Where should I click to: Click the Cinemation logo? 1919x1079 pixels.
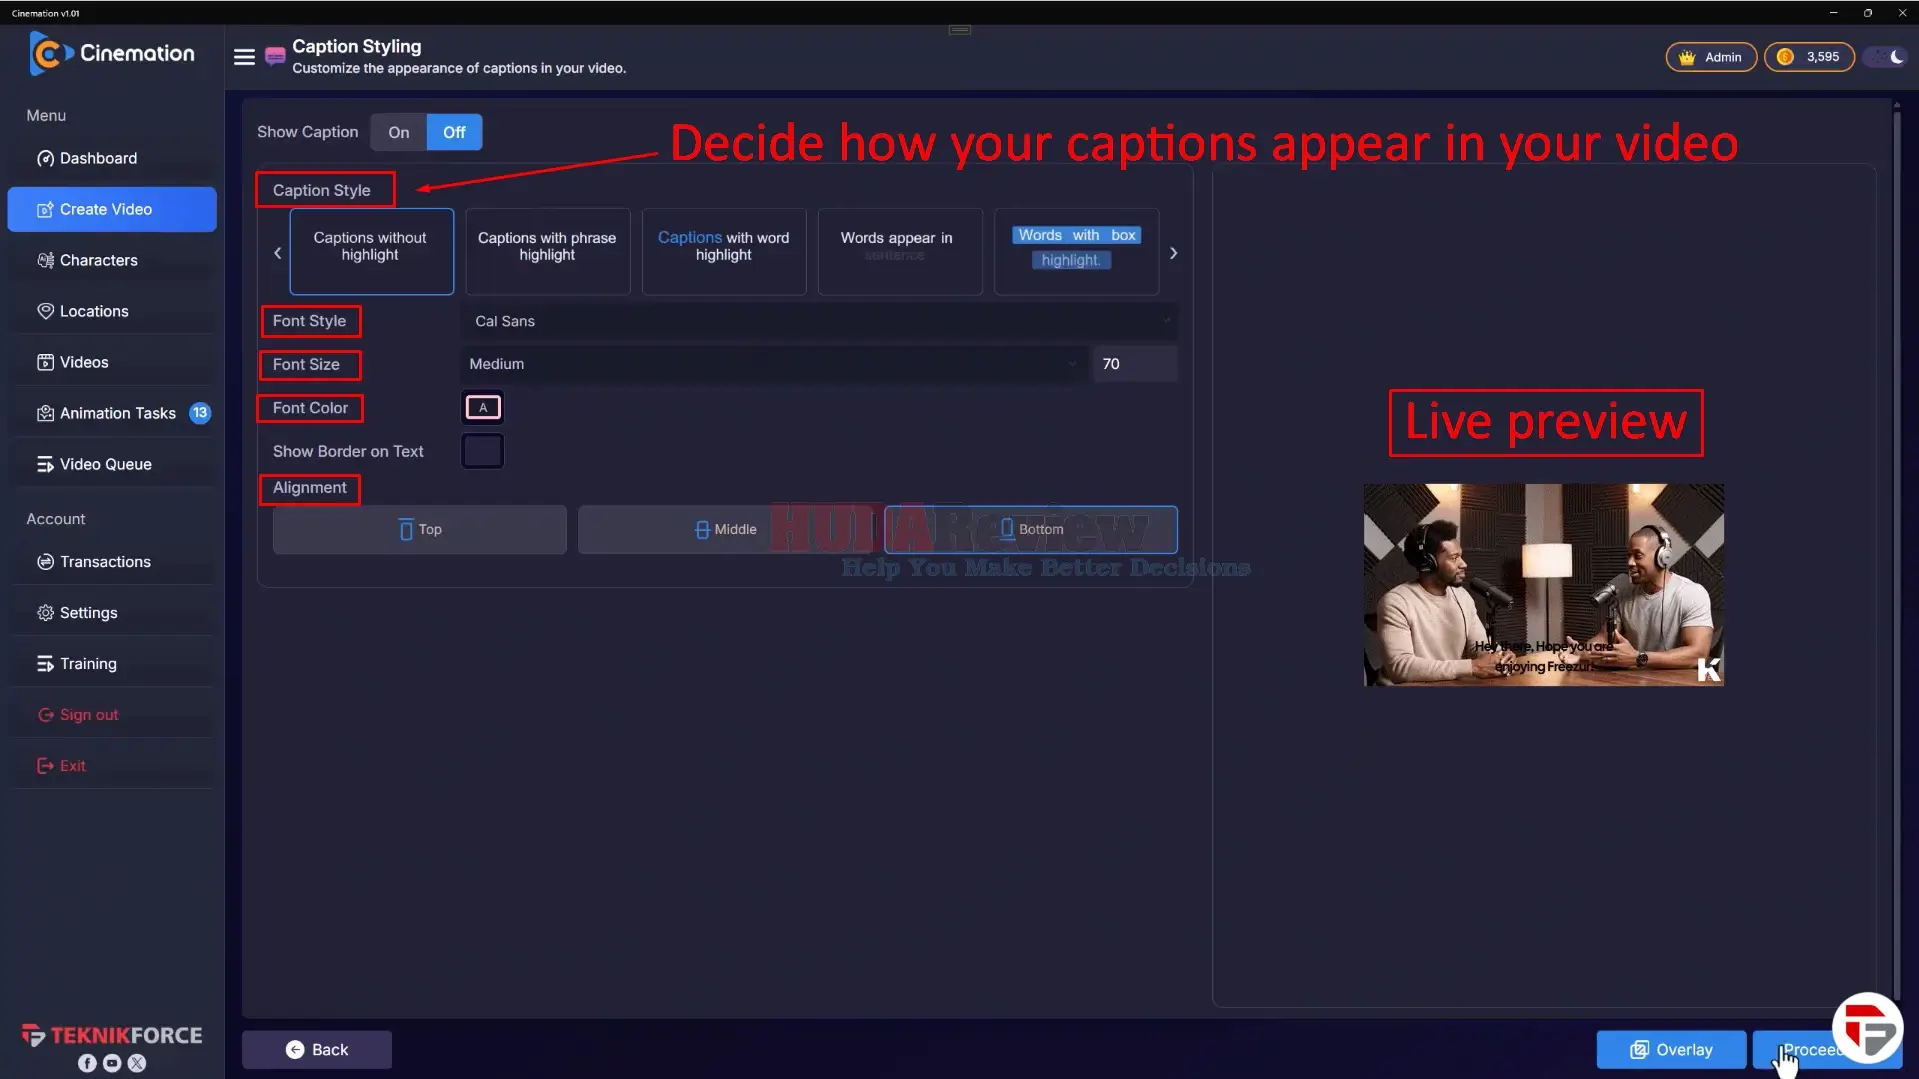click(x=112, y=53)
